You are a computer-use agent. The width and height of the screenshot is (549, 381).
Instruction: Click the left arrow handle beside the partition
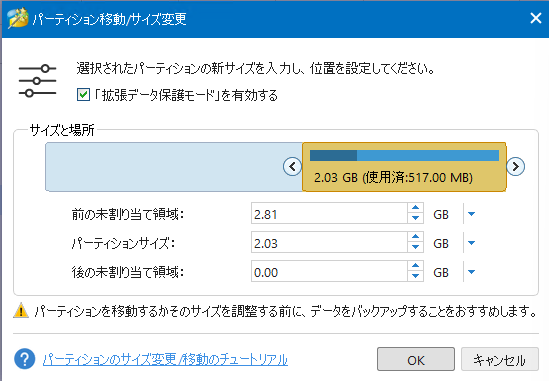tap(292, 166)
